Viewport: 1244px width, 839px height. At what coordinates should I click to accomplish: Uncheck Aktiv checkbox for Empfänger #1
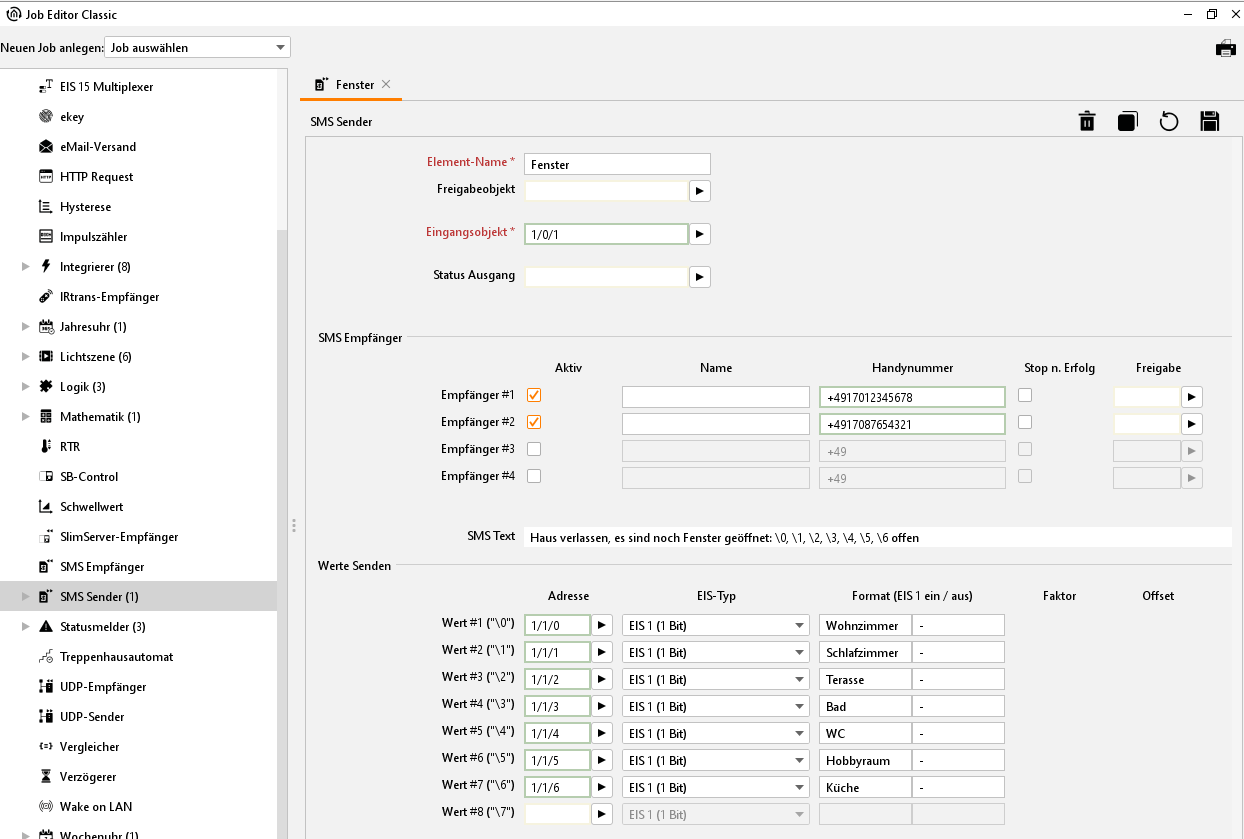[x=534, y=395]
